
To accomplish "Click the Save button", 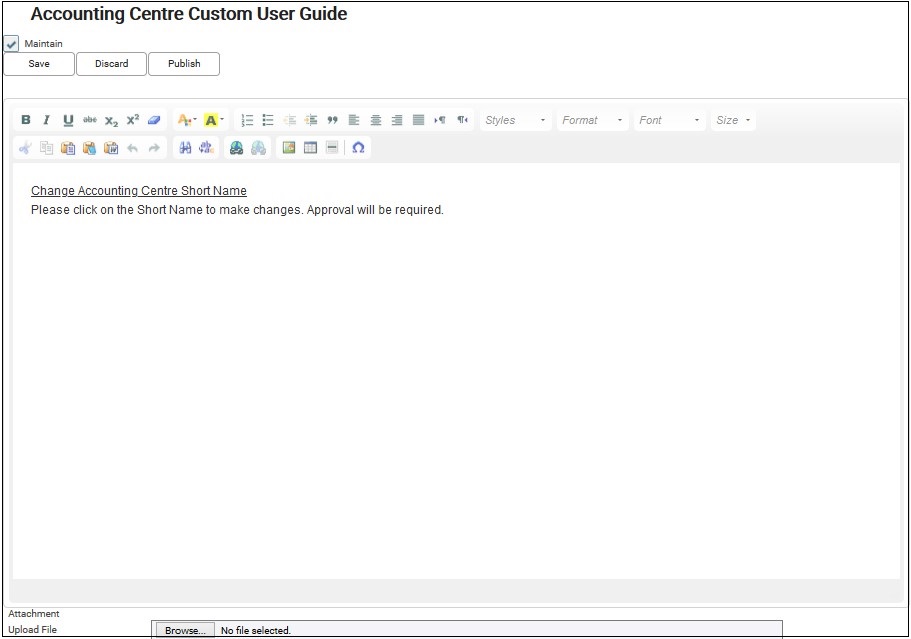I will pos(39,64).
